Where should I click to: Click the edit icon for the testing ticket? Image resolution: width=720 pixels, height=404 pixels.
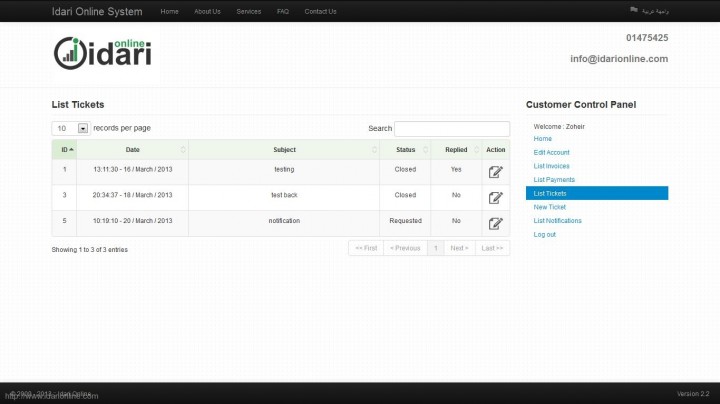click(x=495, y=171)
